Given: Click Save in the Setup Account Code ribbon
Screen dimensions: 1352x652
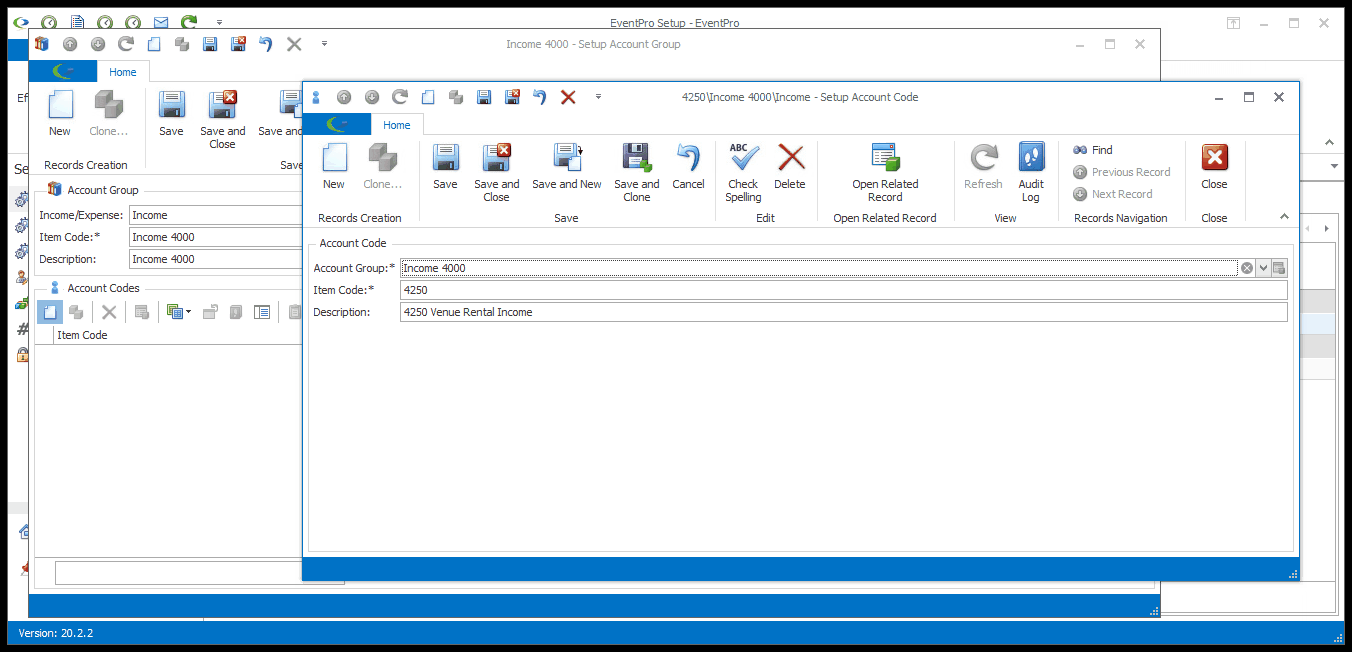Looking at the screenshot, I should [x=445, y=167].
